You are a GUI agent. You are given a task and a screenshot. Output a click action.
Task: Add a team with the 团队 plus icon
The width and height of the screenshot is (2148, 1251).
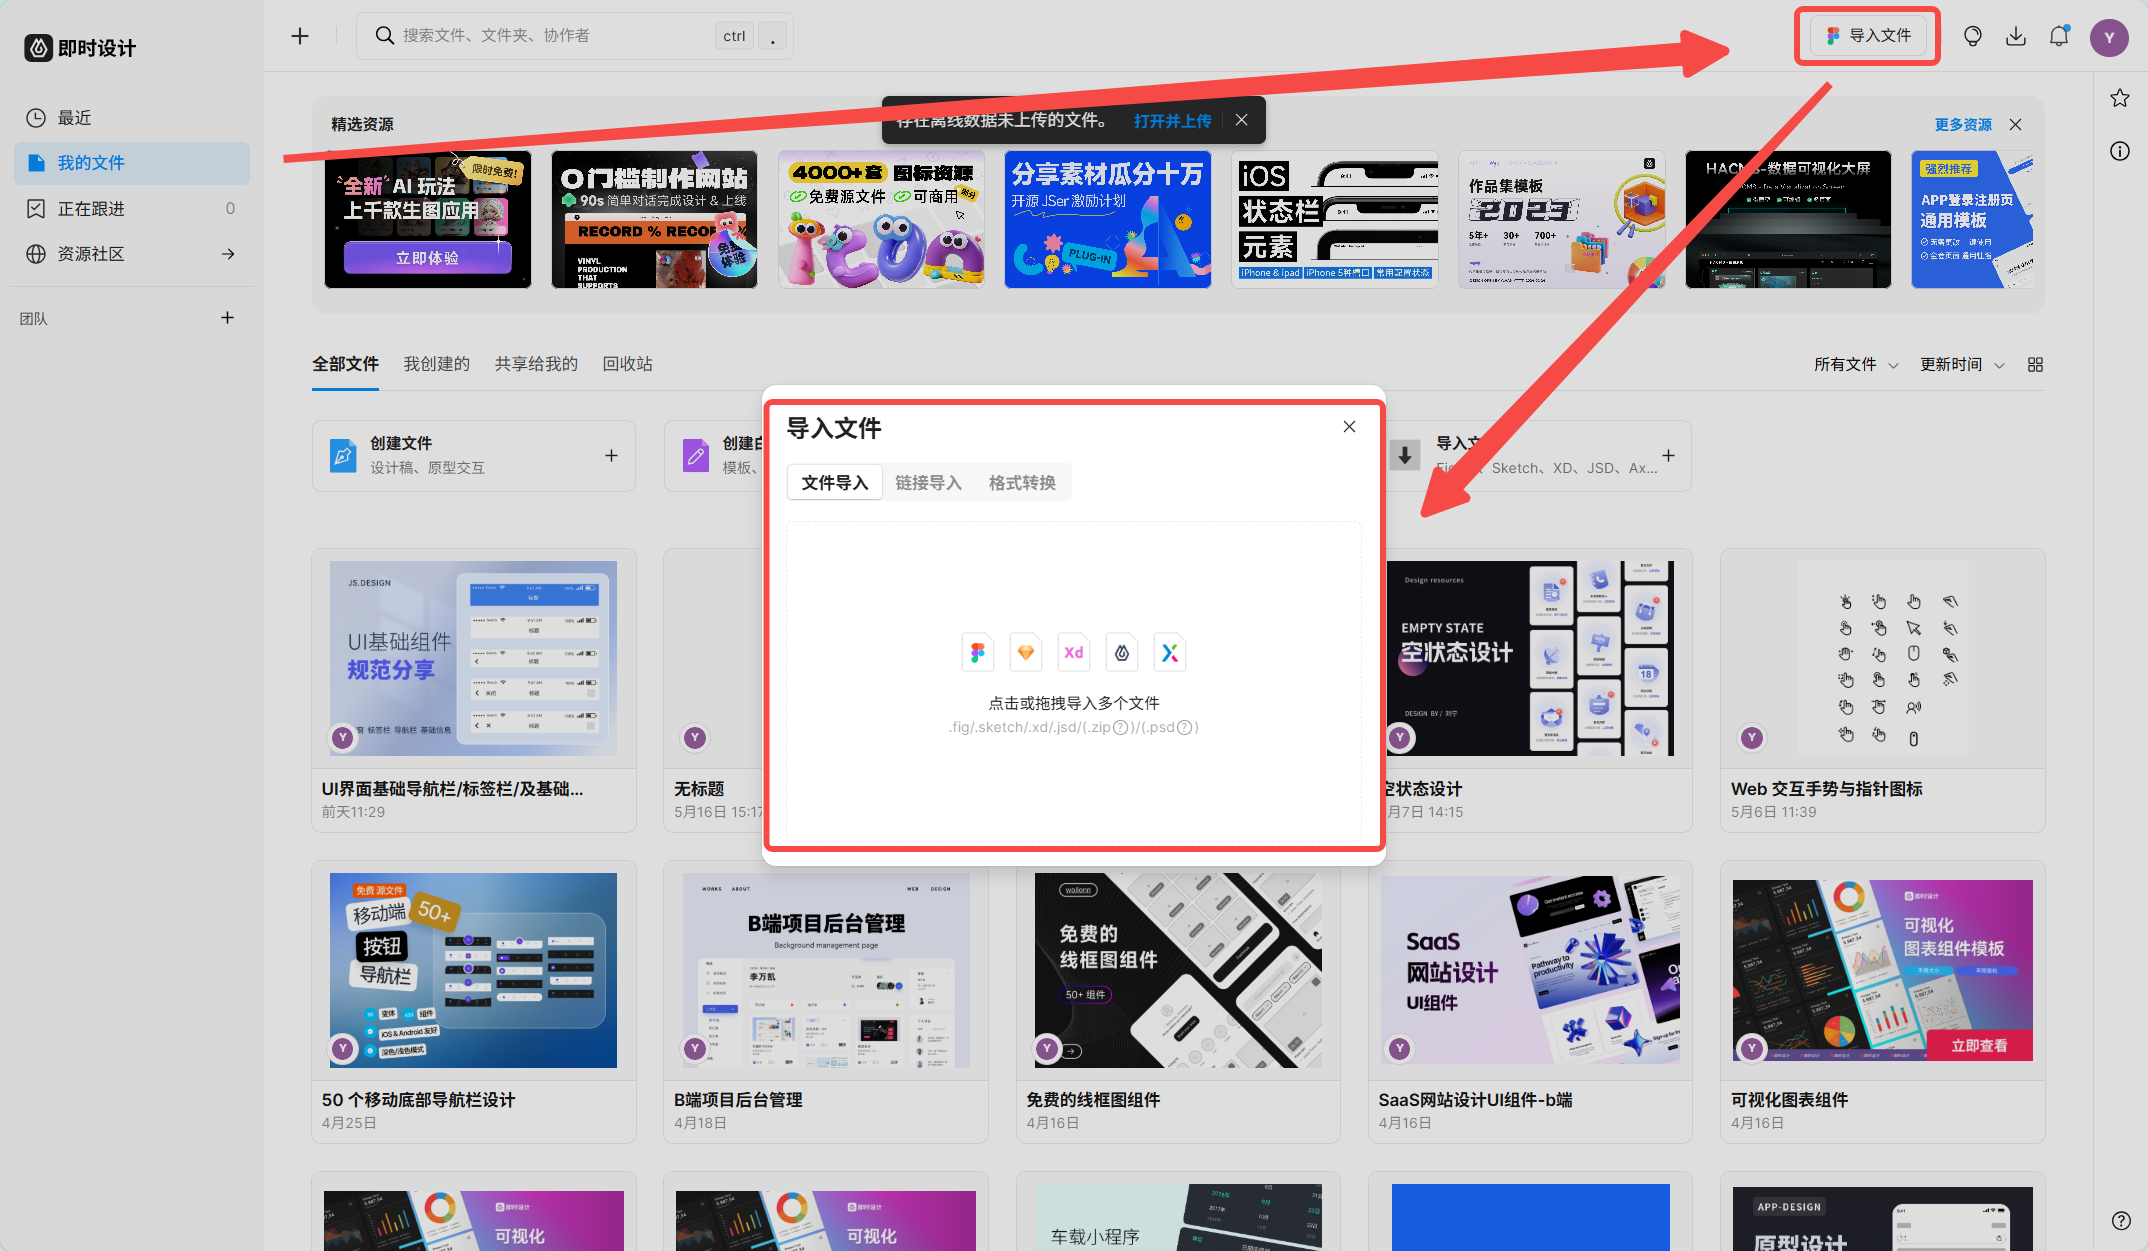(227, 318)
